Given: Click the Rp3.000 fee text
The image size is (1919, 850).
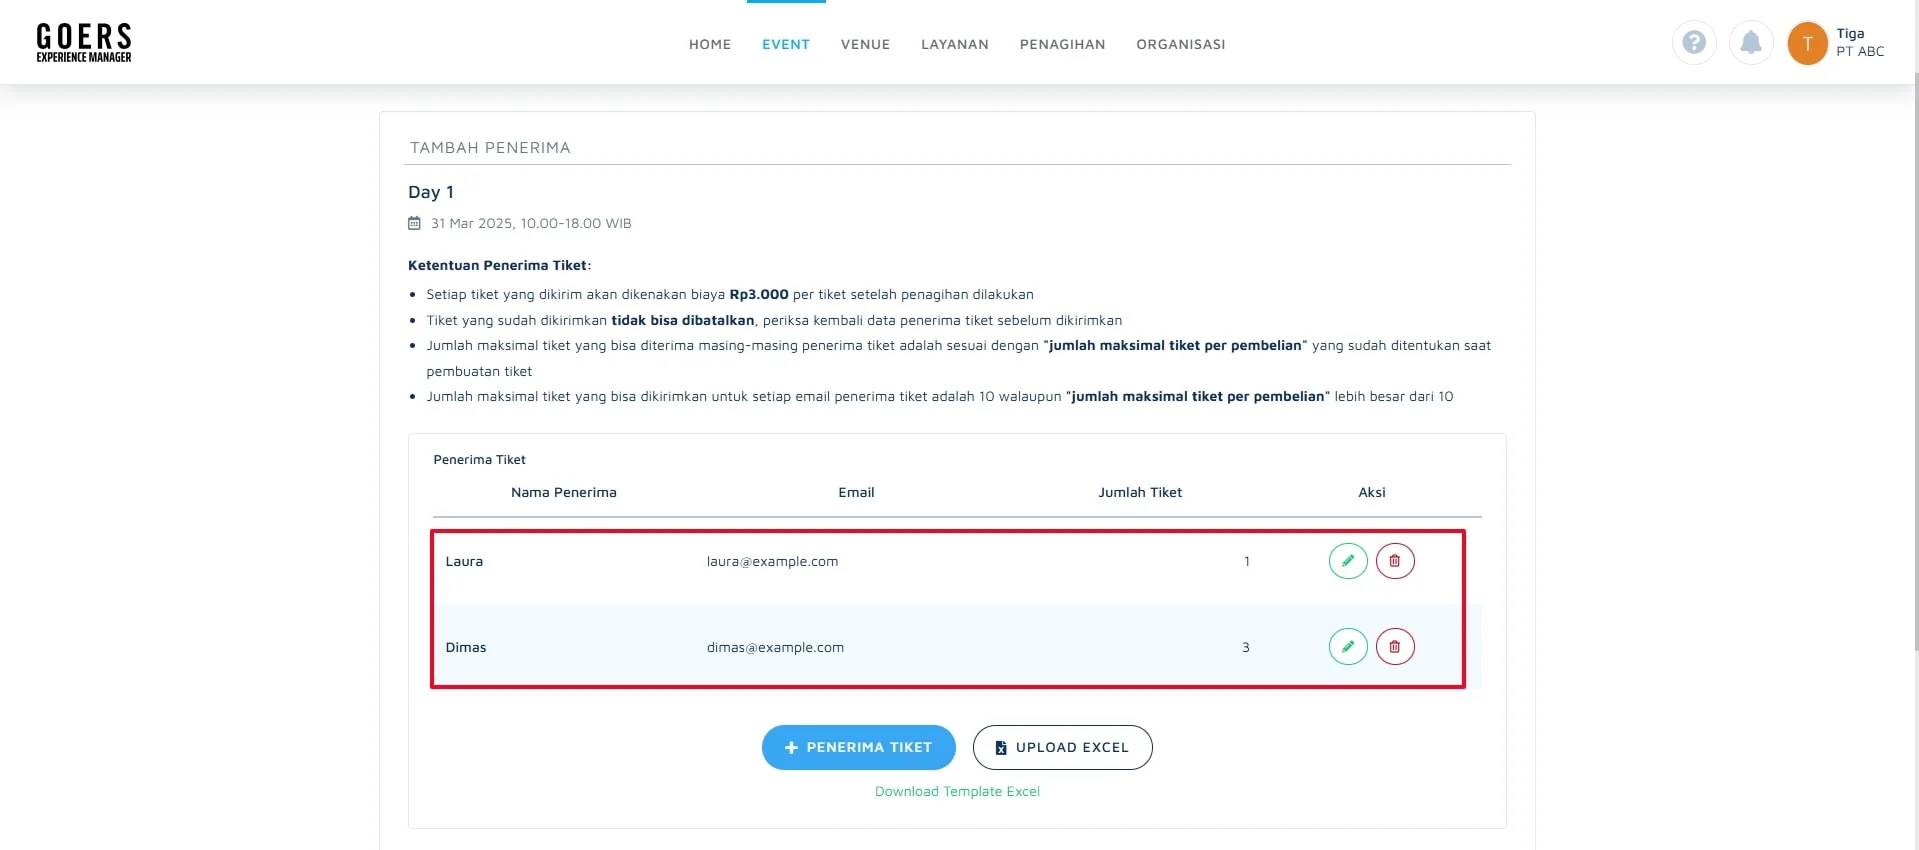Looking at the screenshot, I should click(759, 294).
